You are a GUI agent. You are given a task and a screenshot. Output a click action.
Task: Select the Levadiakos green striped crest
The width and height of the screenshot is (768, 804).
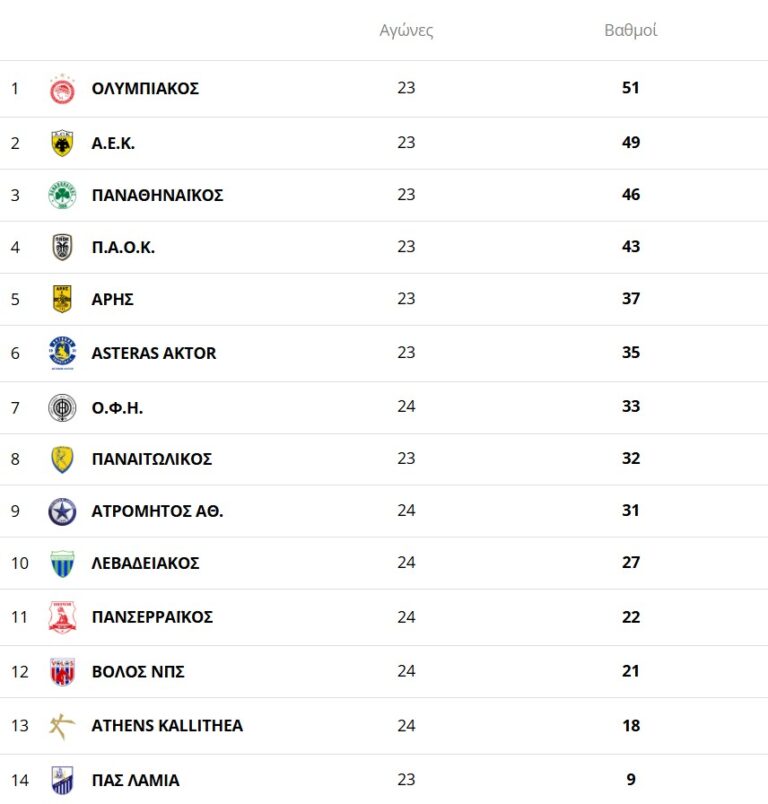click(62, 563)
